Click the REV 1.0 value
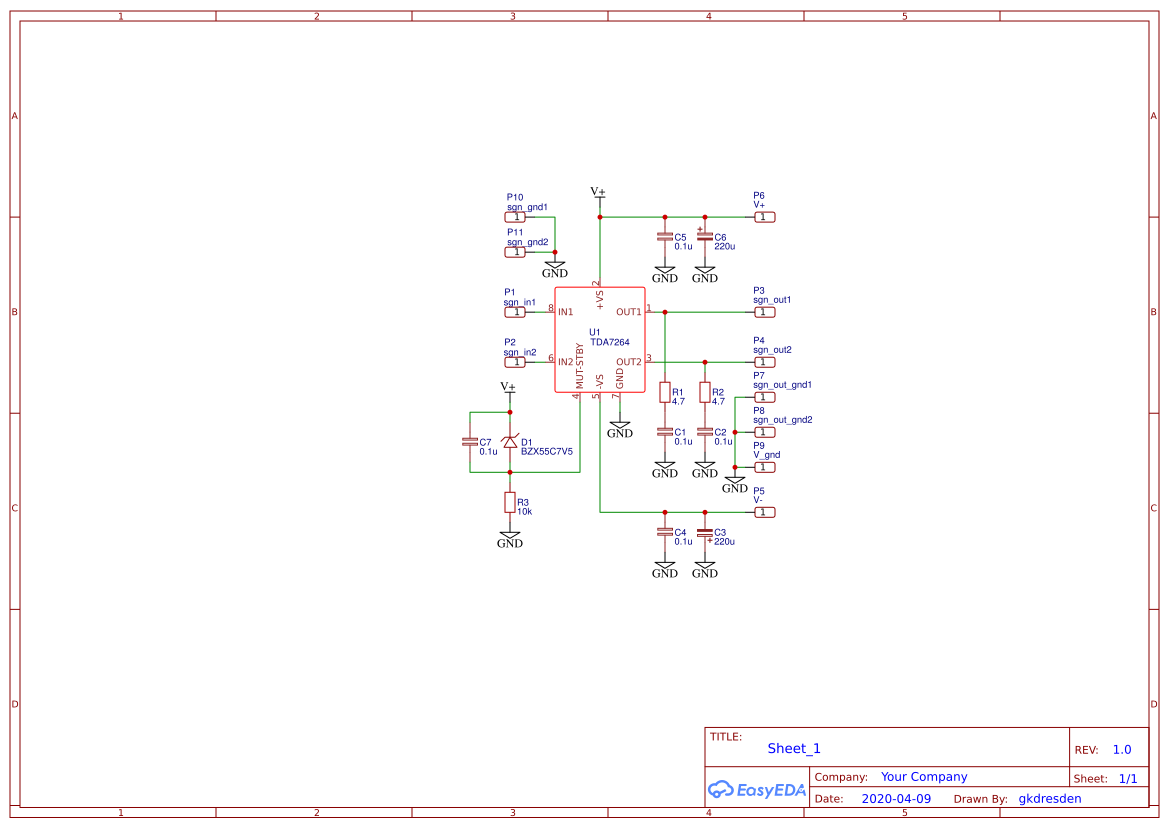Viewport: 1169px width, 828px height. click(x=1120, y=748)
